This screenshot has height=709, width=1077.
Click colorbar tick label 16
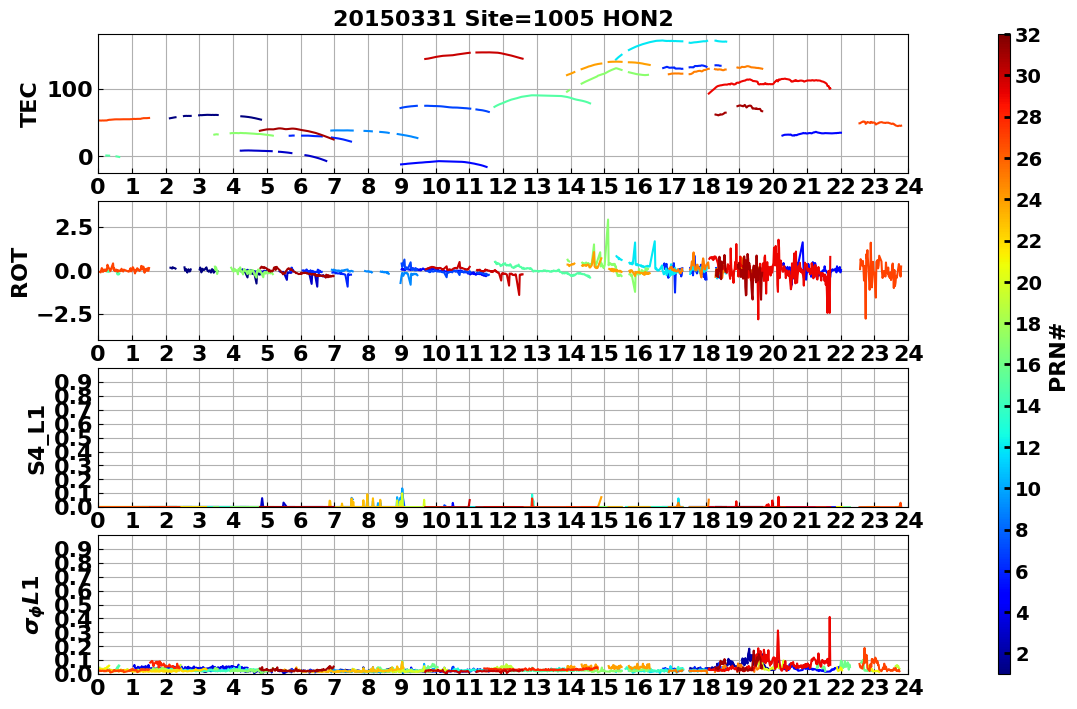pos(1028,365)
